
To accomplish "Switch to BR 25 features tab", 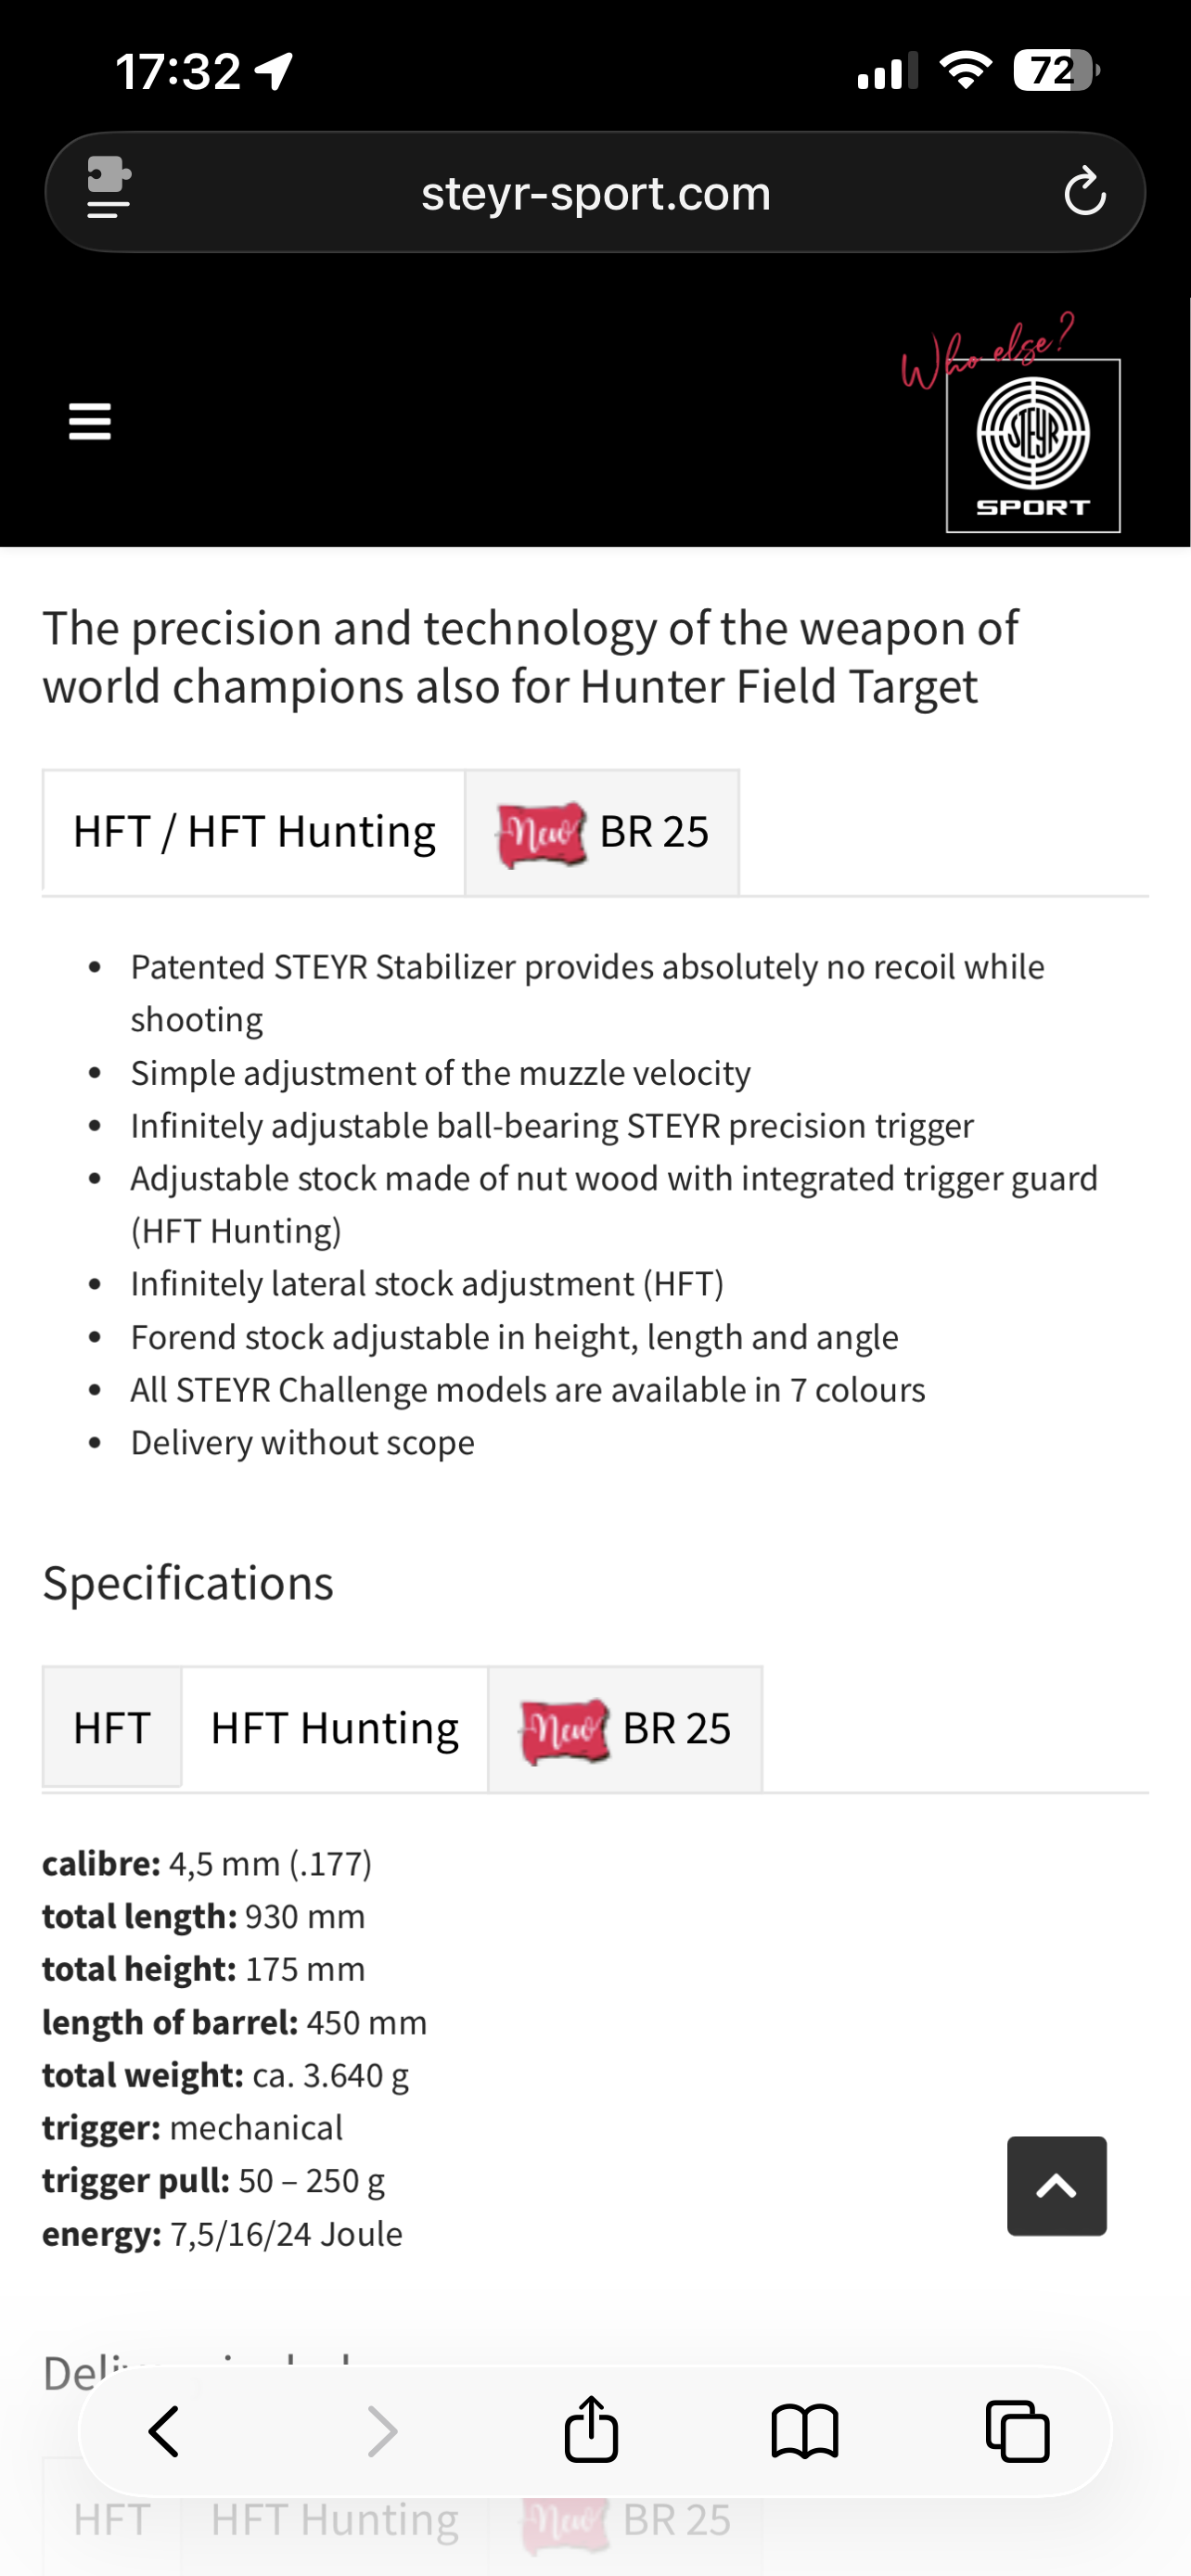I will pyautogui.click(x=602, y=832).
